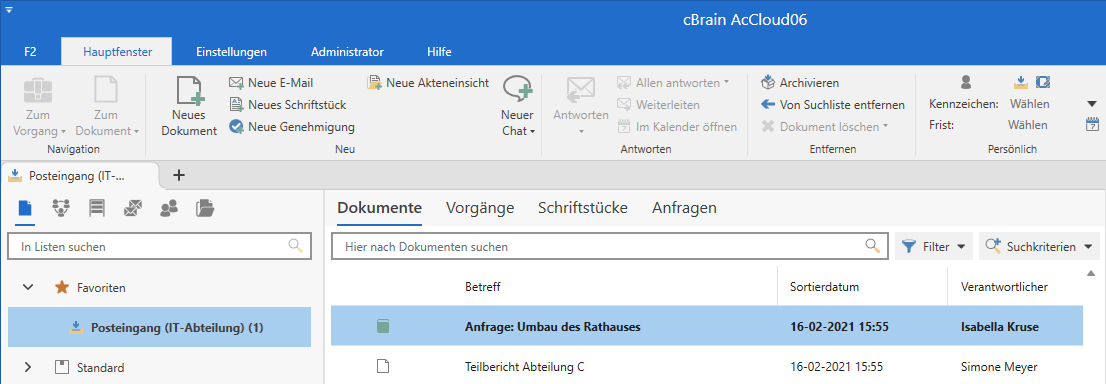The height and width of the screenshot is (384, 1106).
Task: Open the Filter dropdown button
Action: 934,247
